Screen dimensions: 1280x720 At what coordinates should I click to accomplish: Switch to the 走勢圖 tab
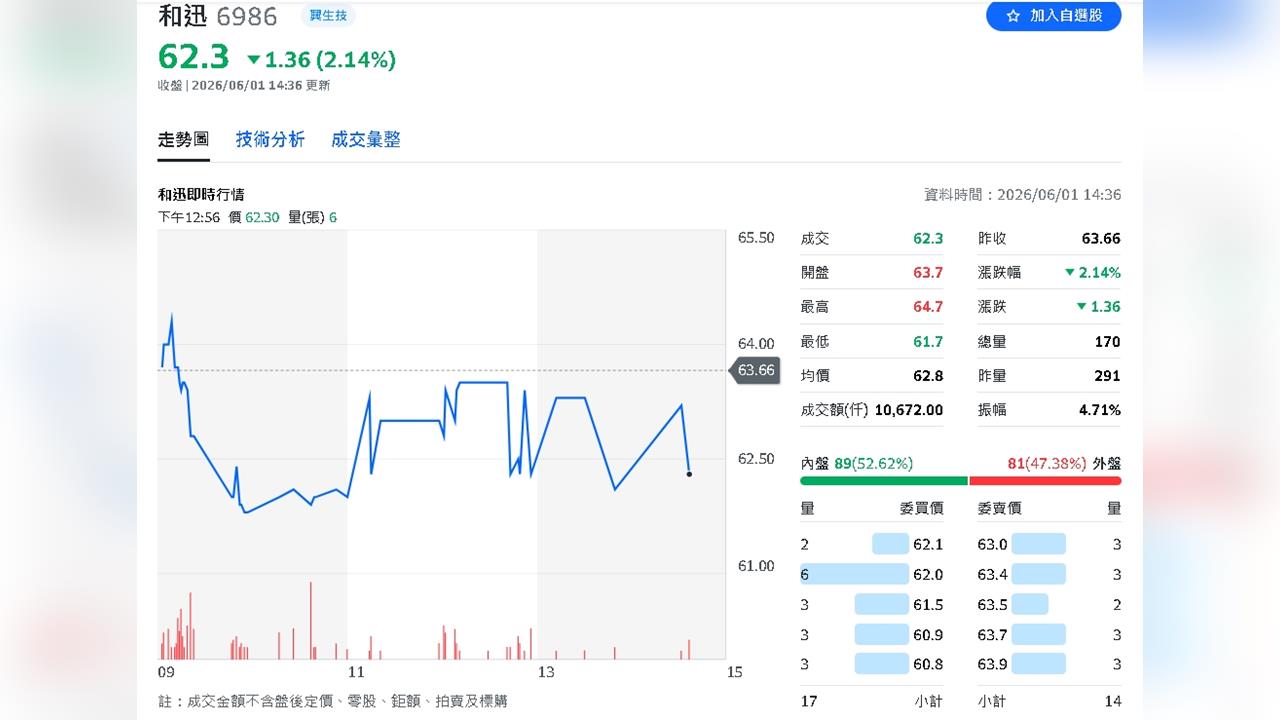184,140
